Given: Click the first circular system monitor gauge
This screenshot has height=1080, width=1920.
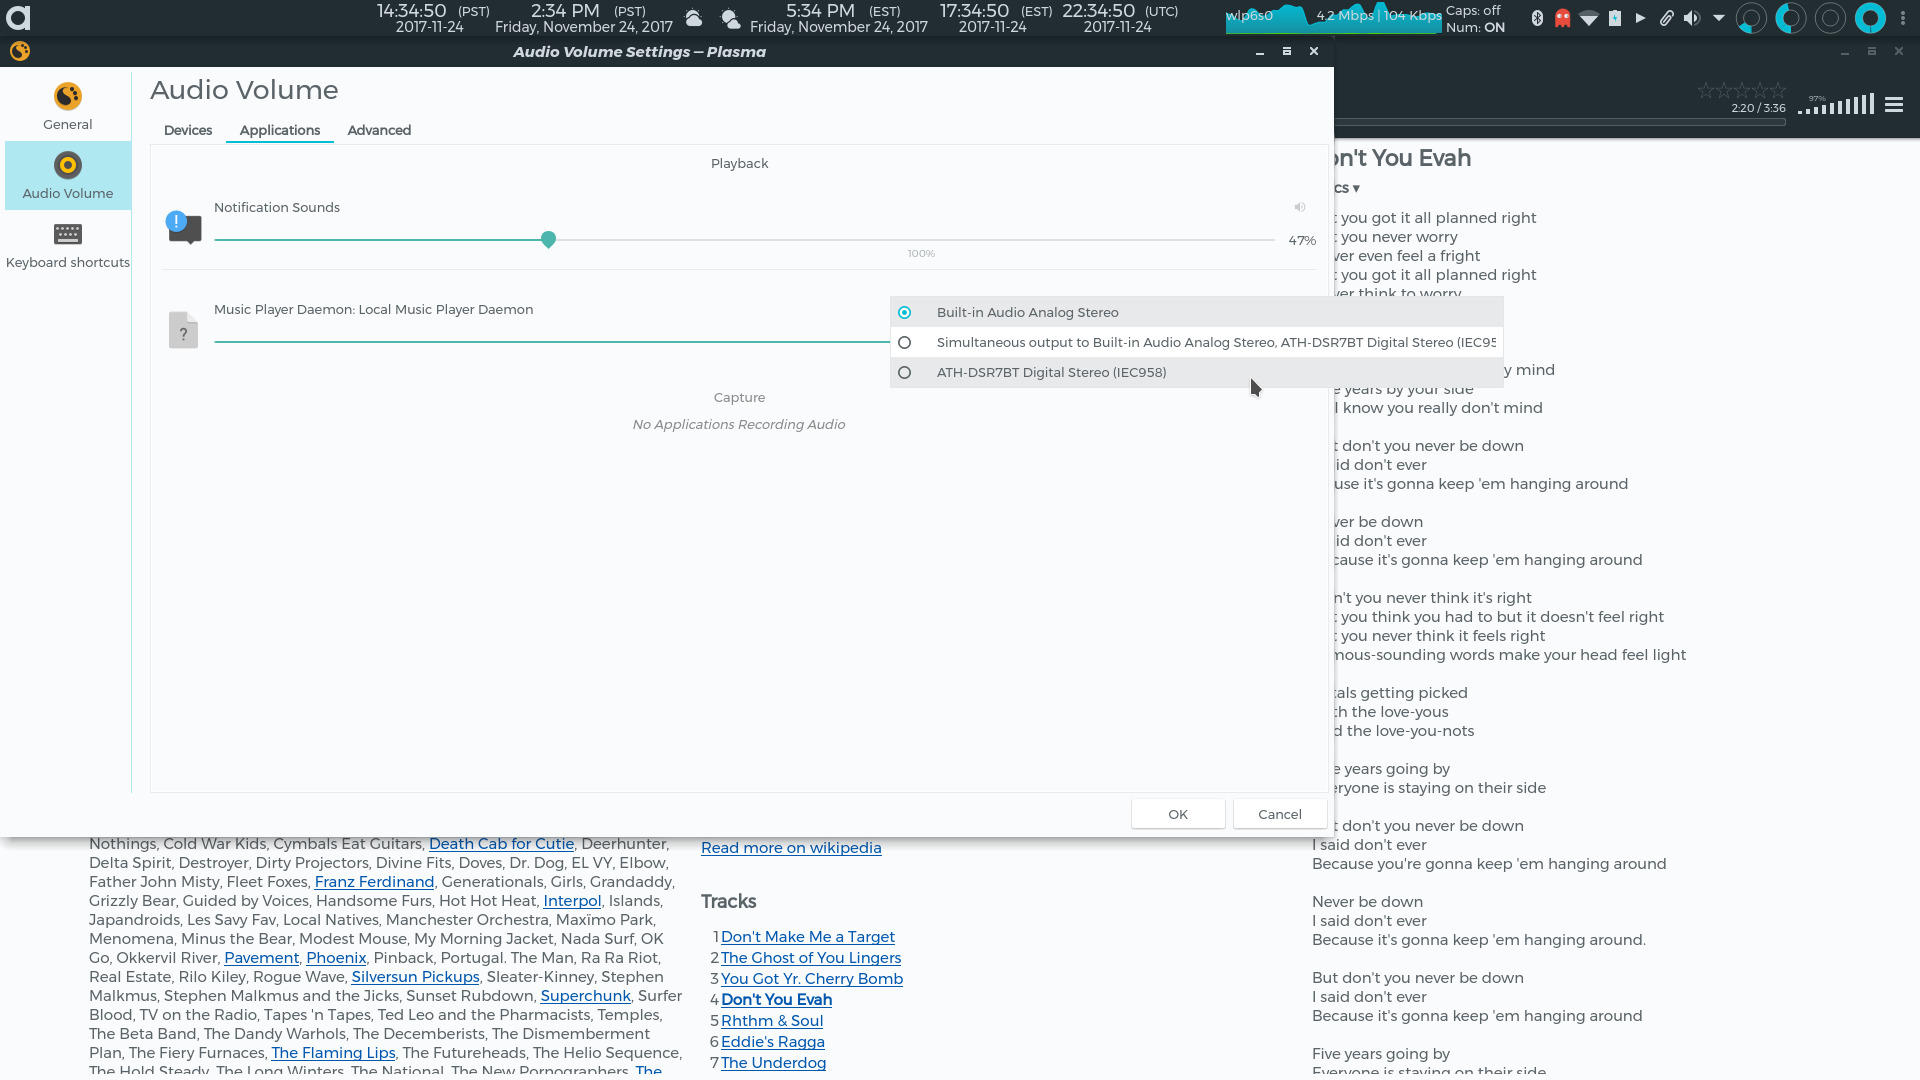Looking at the screenshot, I should [x=1750, y=18].
